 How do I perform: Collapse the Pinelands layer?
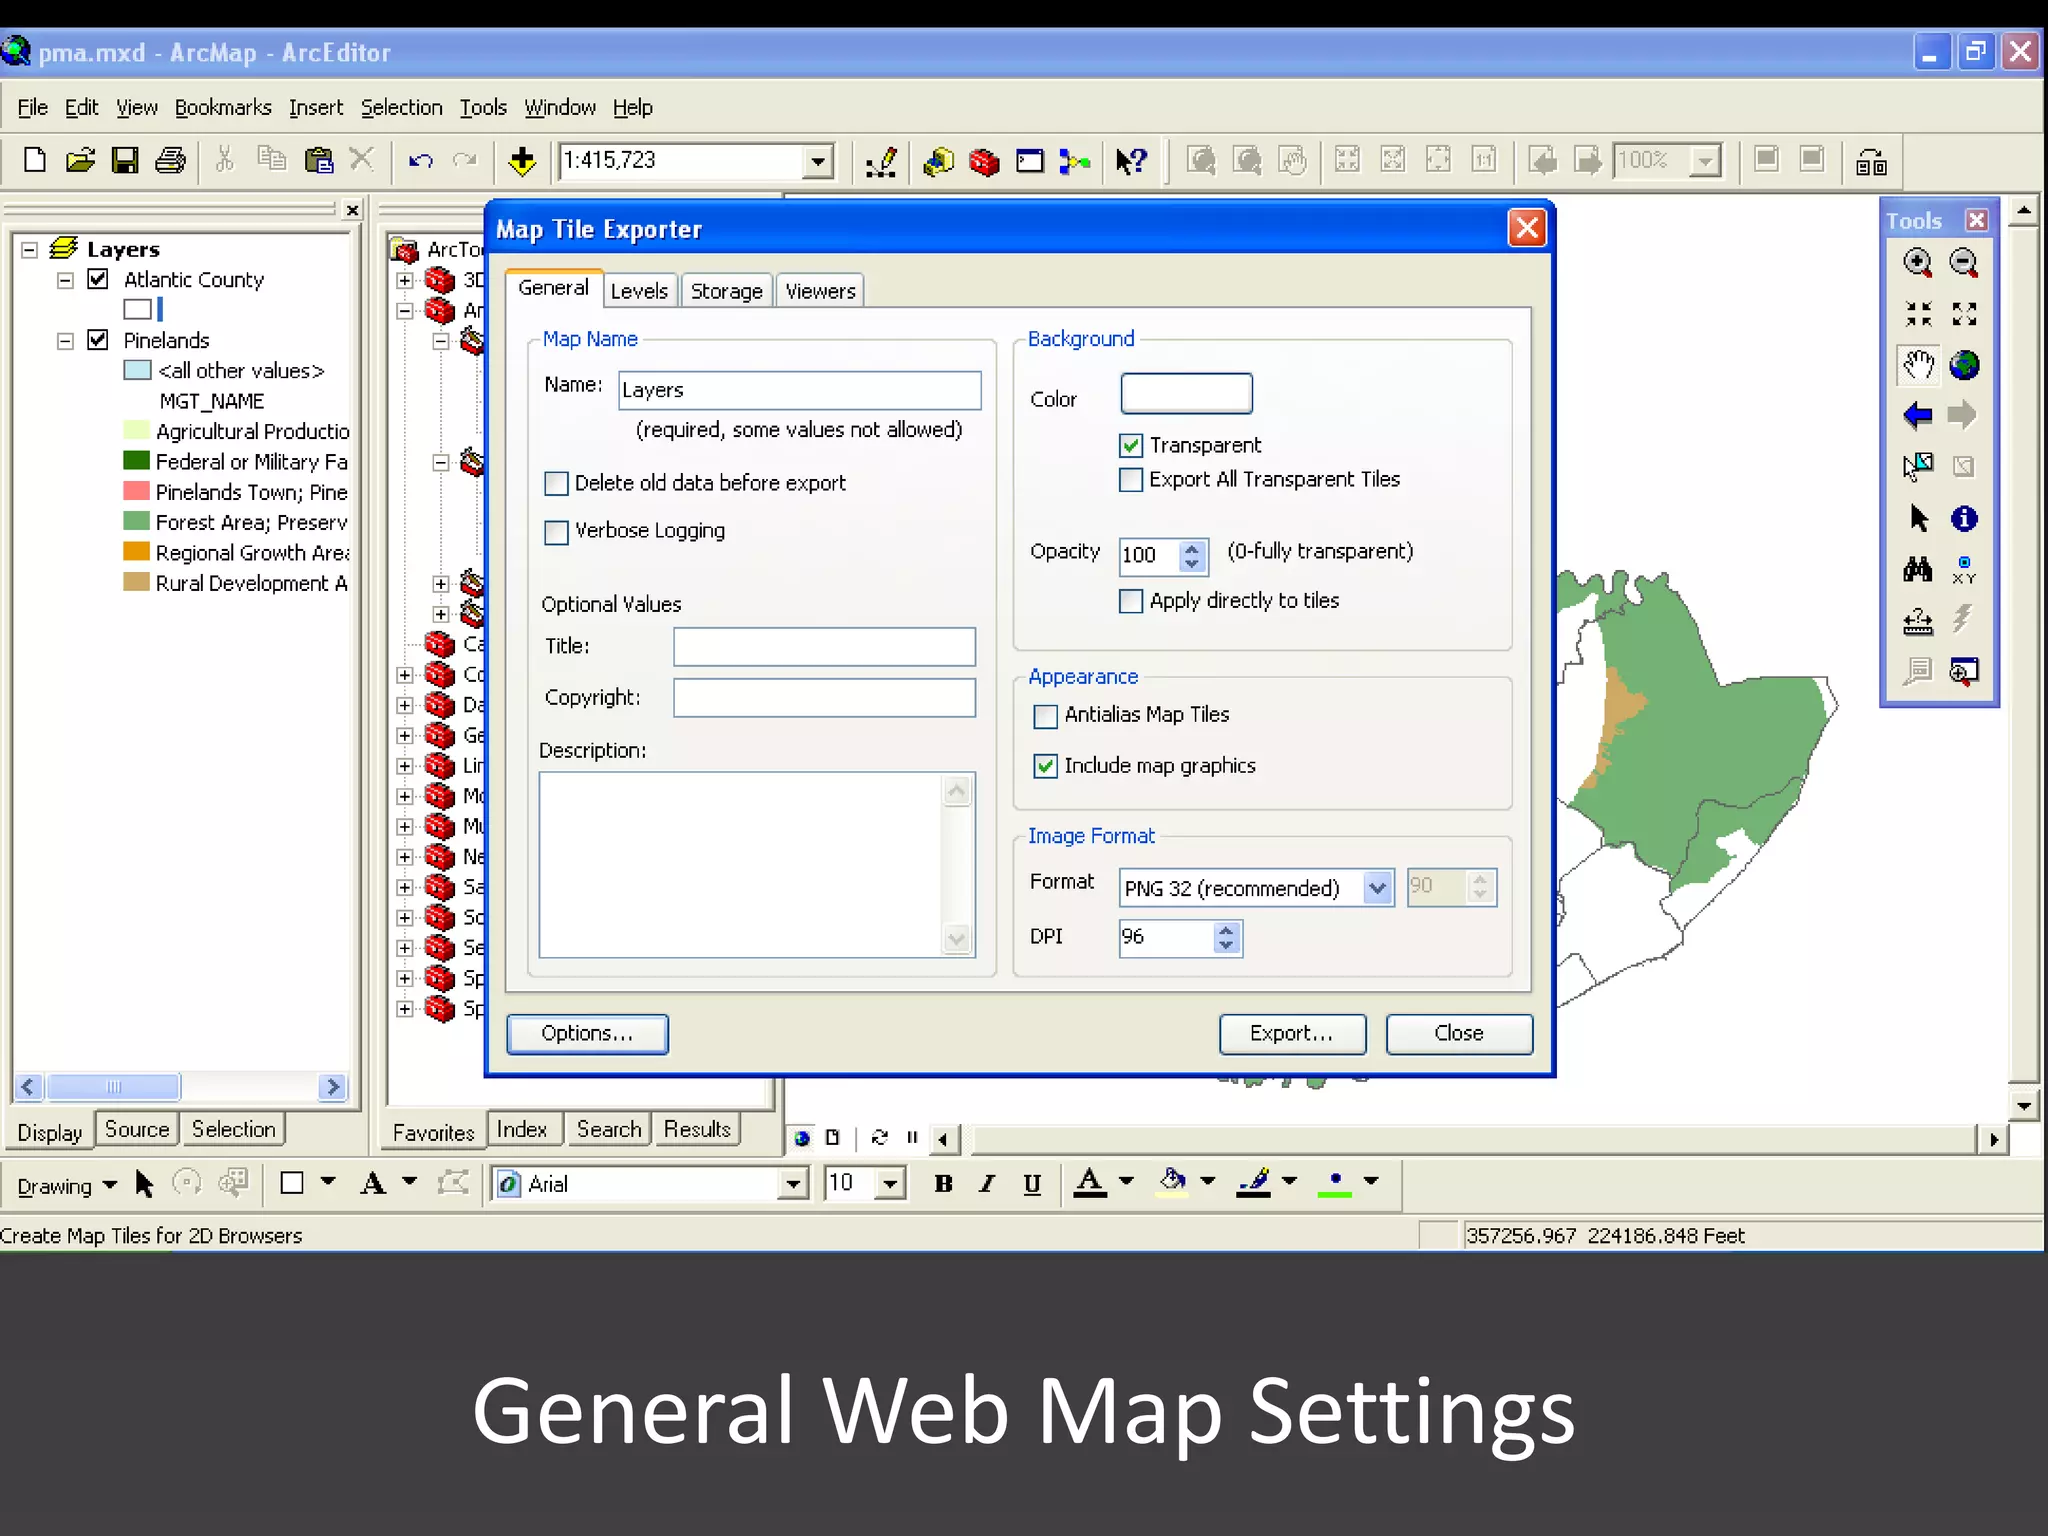tap(65, 341)
